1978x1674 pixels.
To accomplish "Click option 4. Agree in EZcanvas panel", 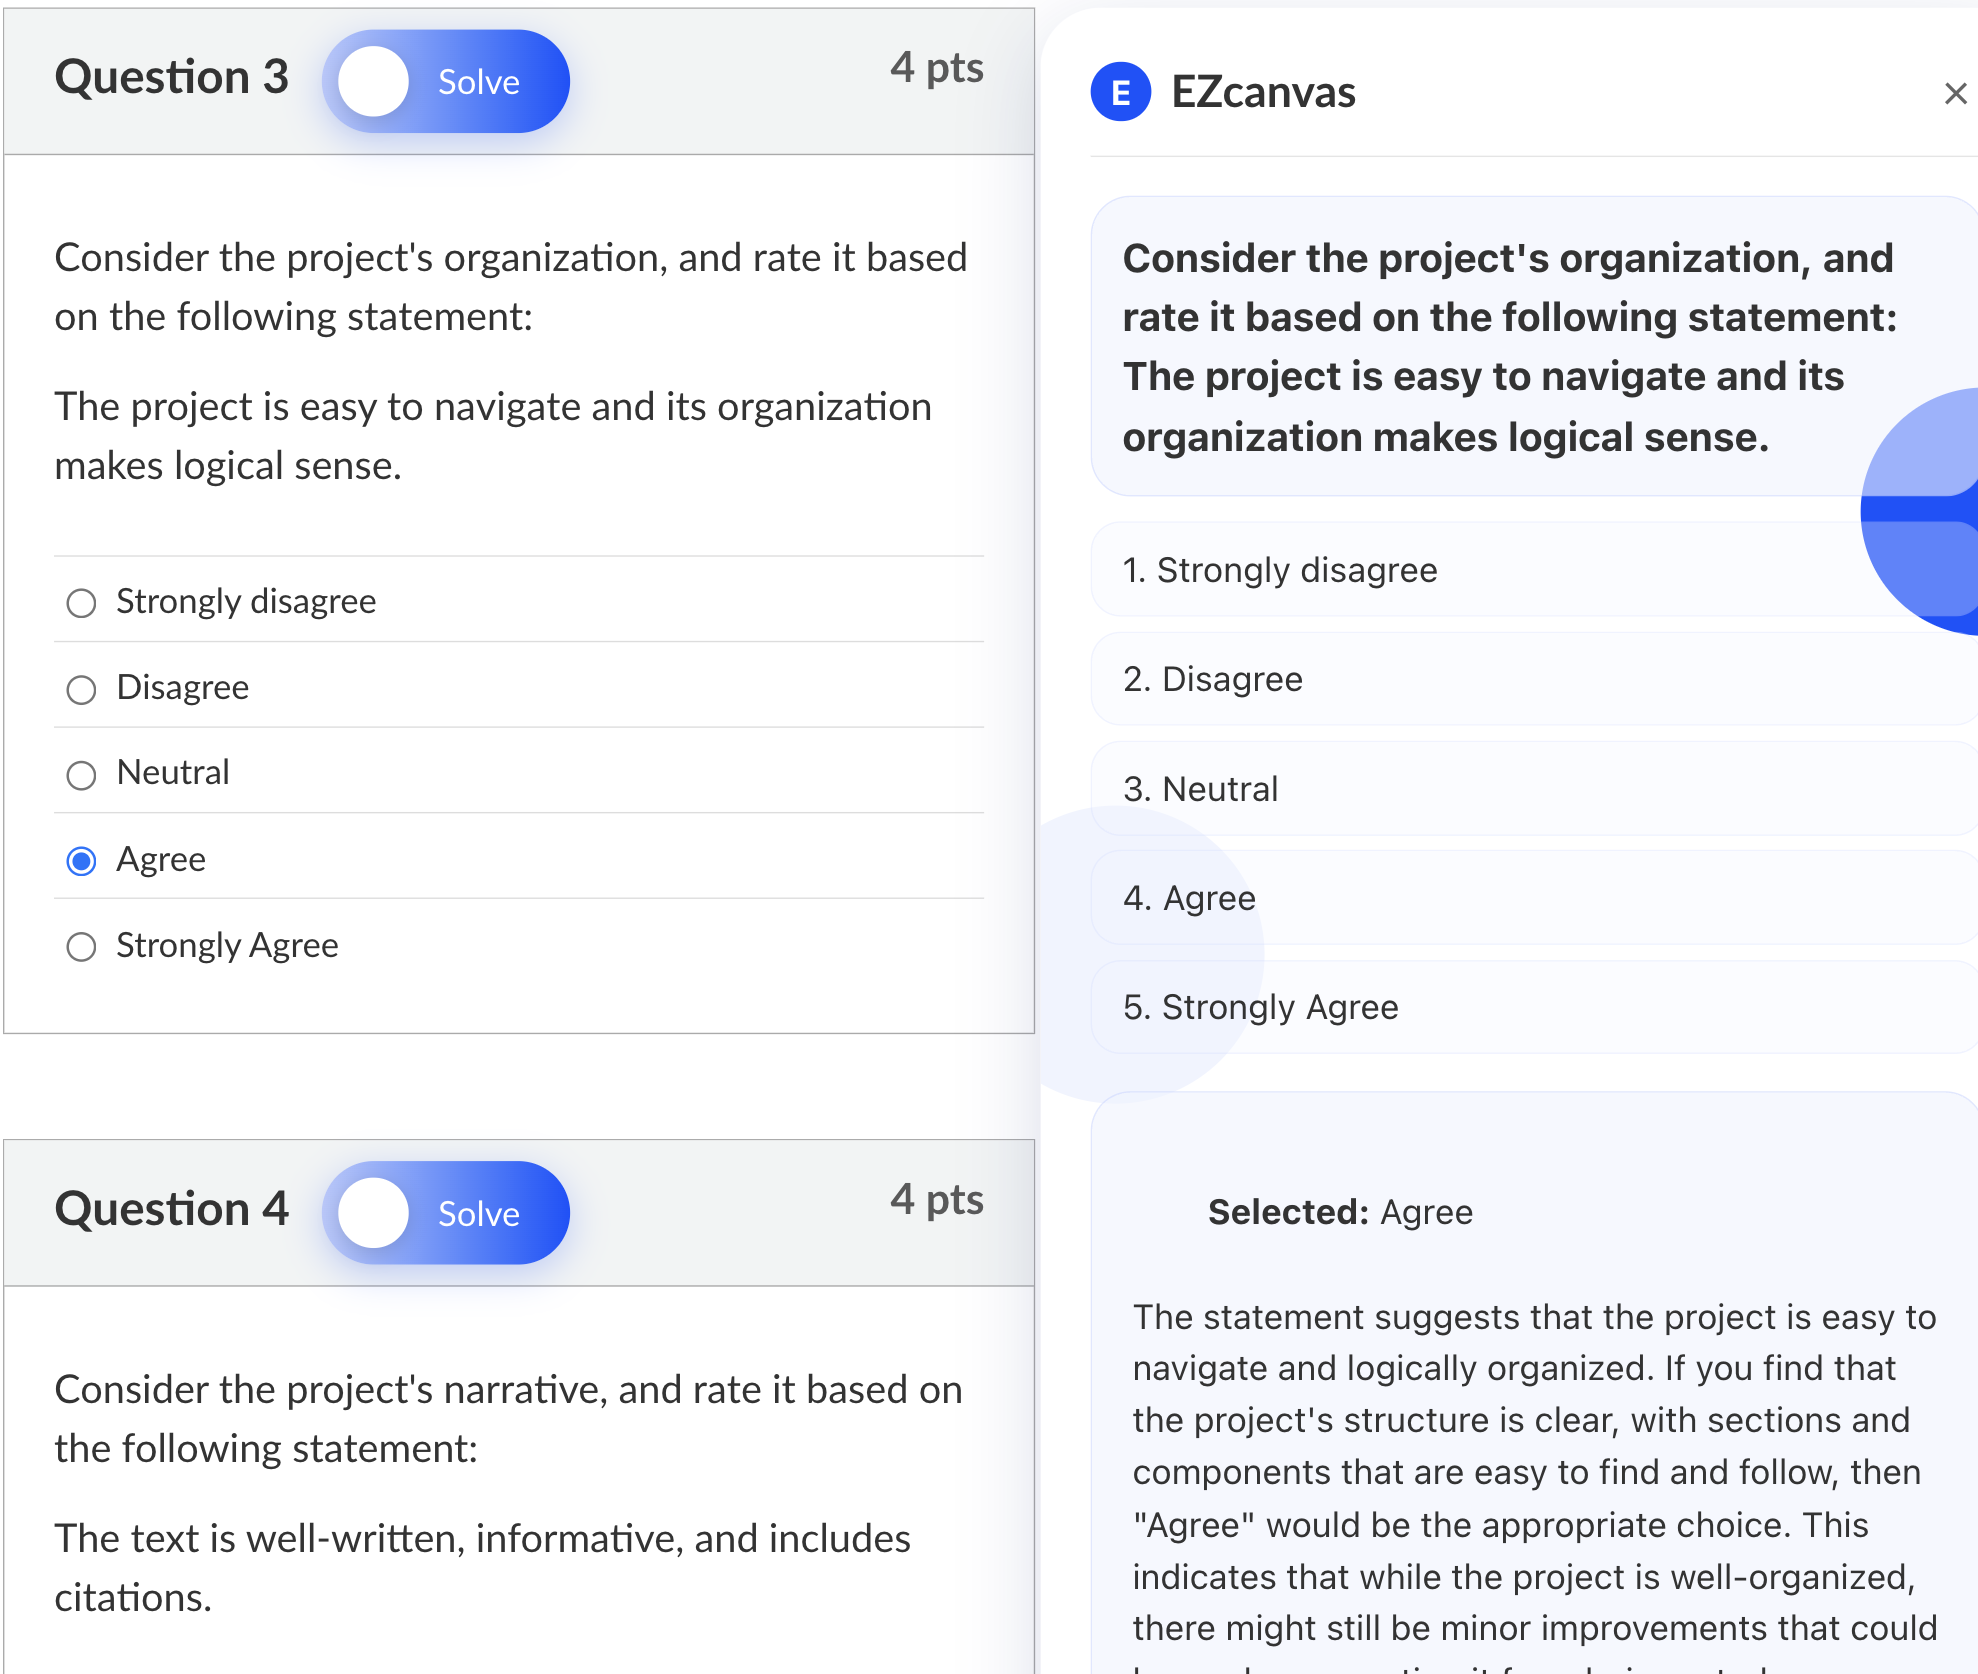I will 1534,898.
